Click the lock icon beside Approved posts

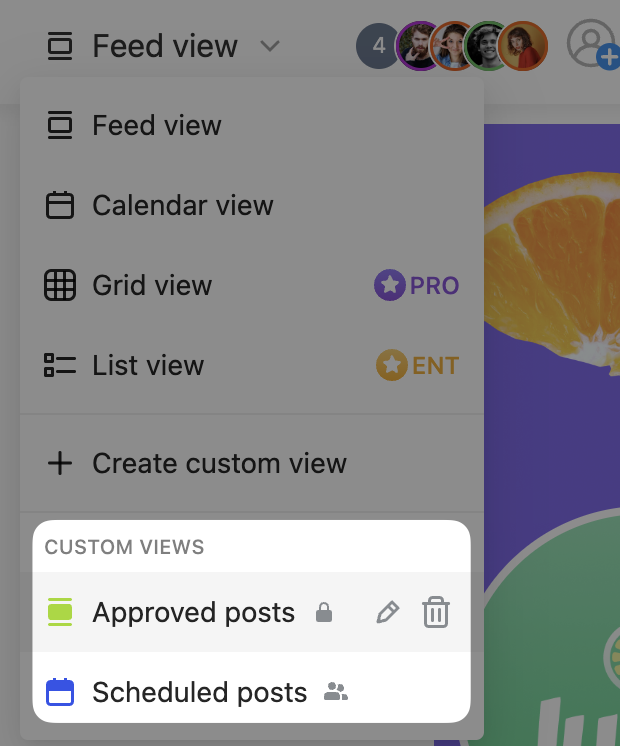[x=323, y=613]
